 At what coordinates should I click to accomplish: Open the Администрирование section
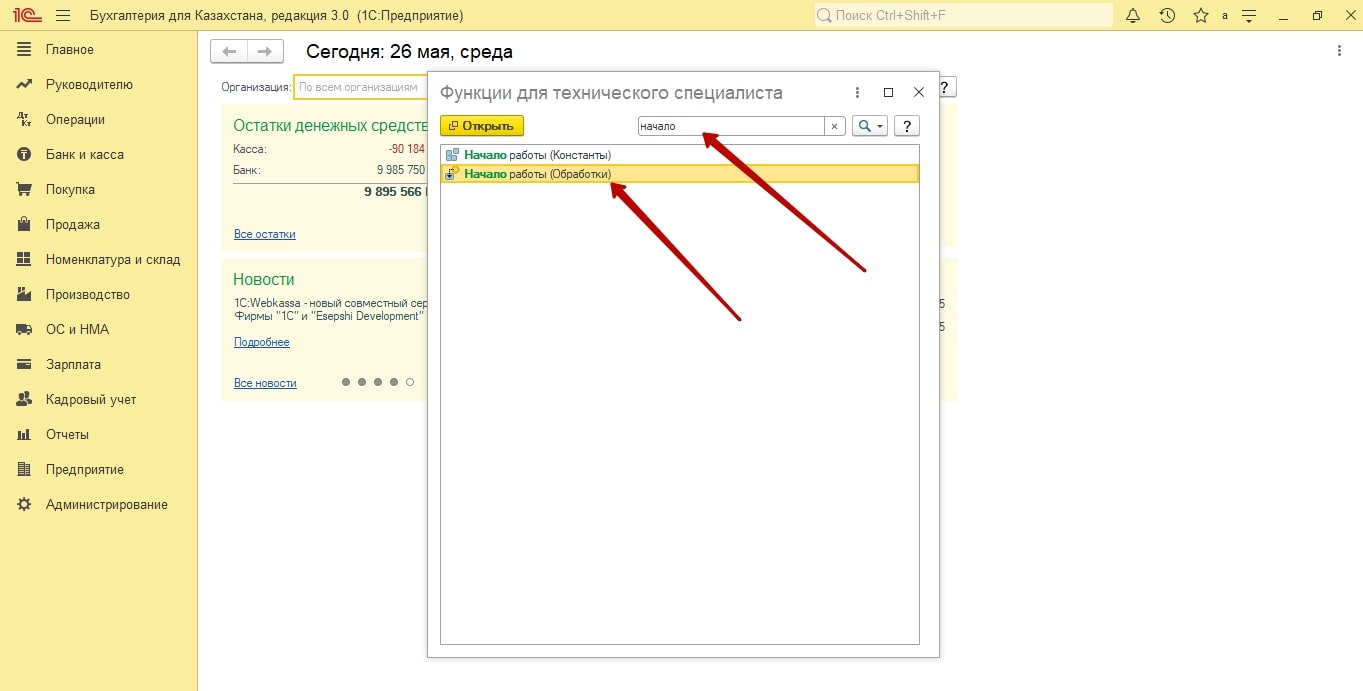pos(106,505)
